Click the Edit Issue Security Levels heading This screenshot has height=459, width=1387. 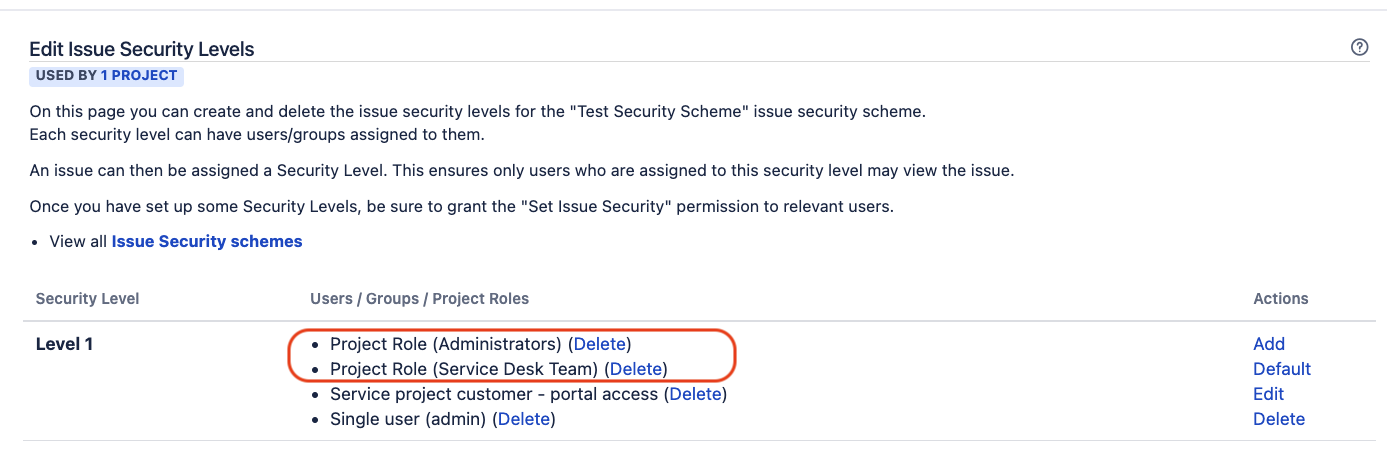tap(141, 48)
